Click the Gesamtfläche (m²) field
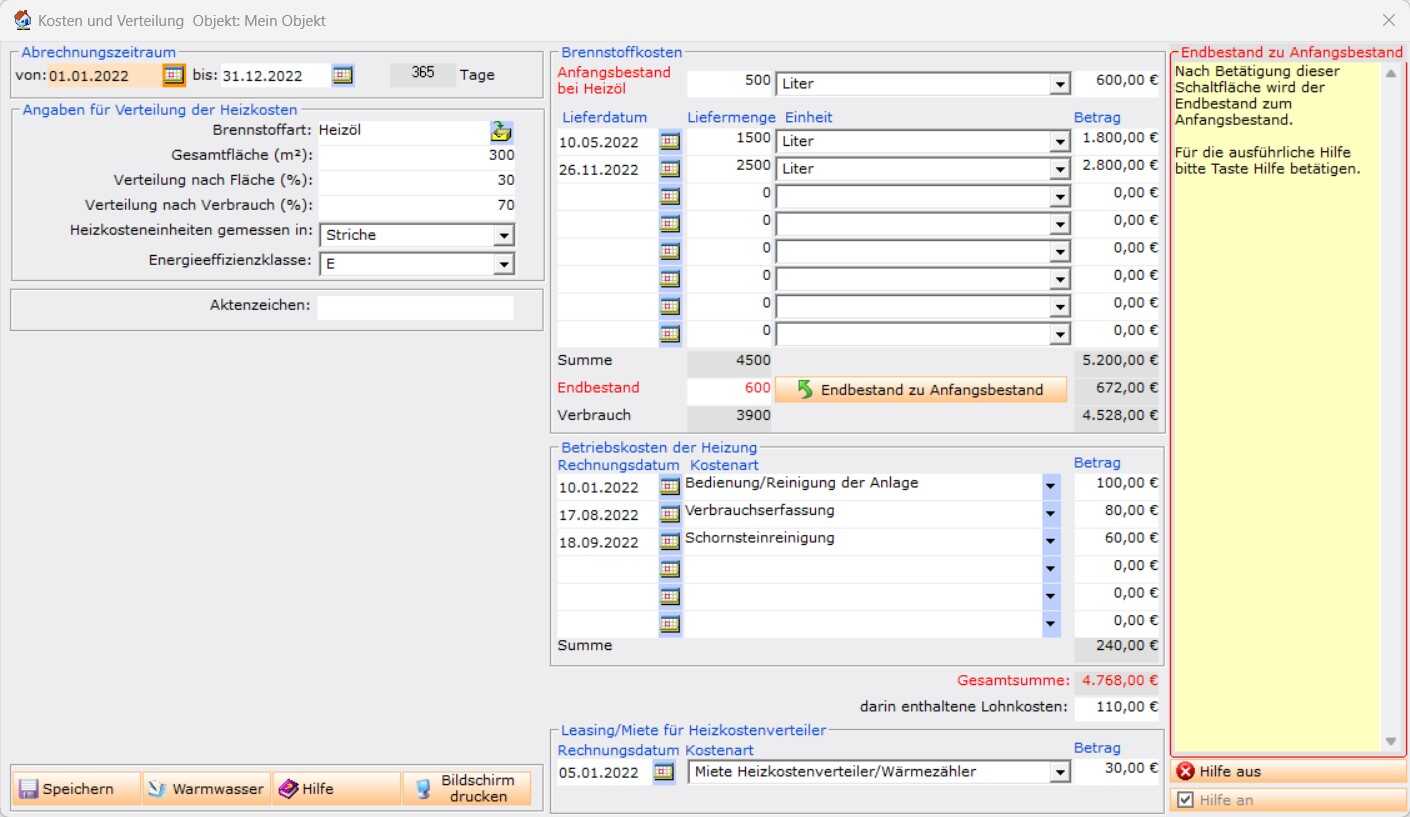This screenshot has width=1410, height=817. (416, 156)
